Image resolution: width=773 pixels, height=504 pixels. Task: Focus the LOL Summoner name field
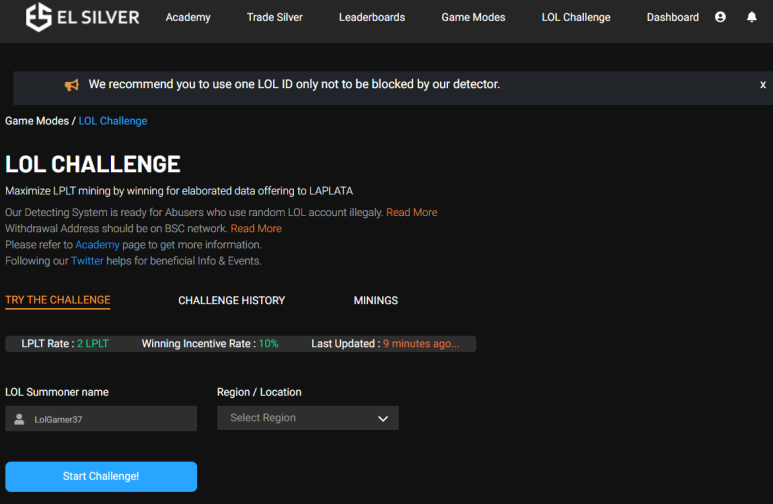(x=101, y=419)
